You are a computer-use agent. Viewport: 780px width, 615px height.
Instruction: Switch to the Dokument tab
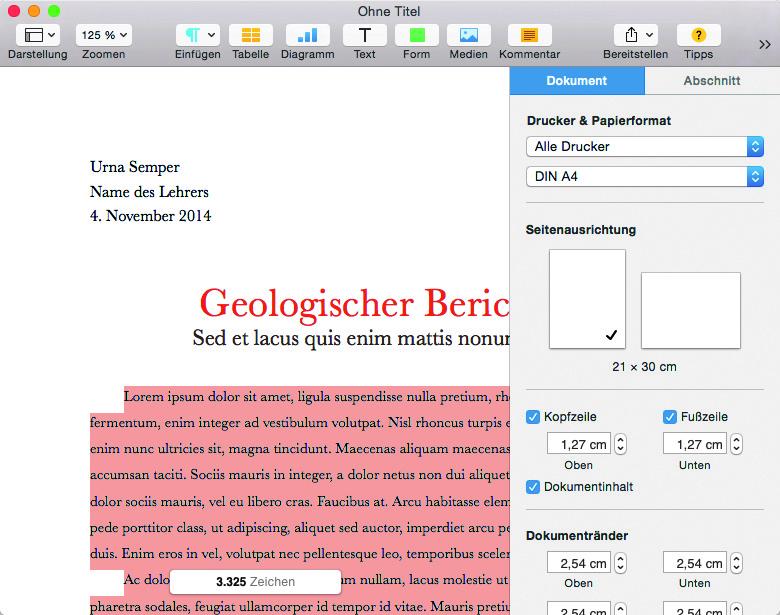577,81
